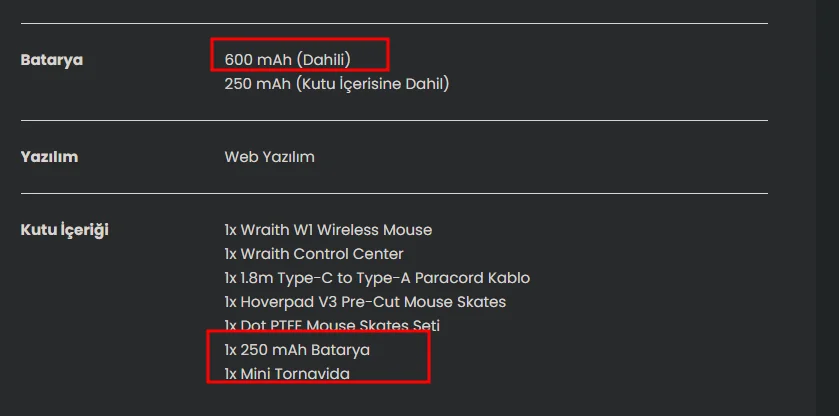Image resolution: width=839 pixels, height=416 pixels.
Task: Click the divider between Batarya and Yazılım
Action: pyautogui.click(x=394, y=120)
